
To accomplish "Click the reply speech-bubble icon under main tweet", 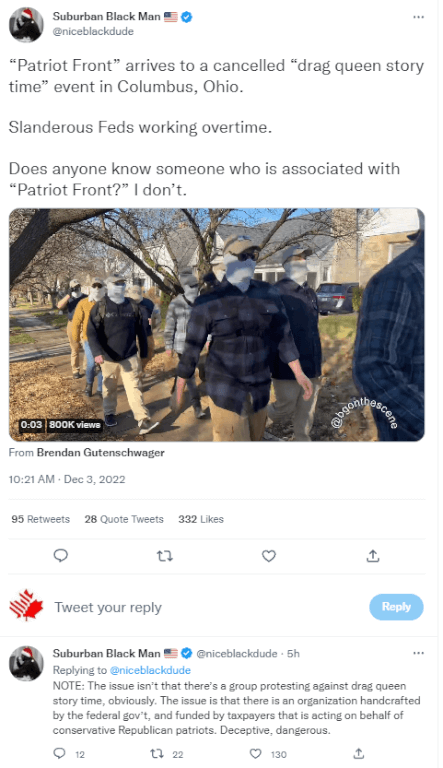I will coord(60,555).
